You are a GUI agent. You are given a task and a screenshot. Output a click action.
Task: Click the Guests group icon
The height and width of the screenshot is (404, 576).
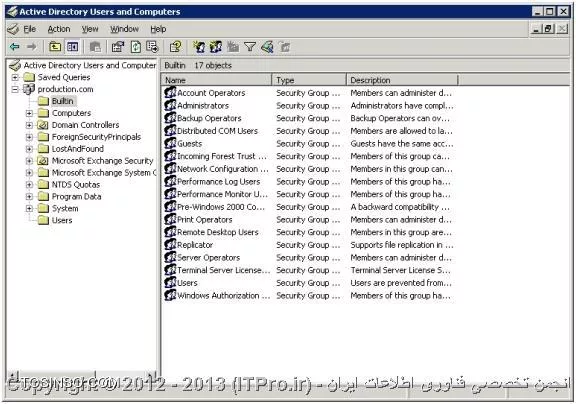tap(170, 143)
